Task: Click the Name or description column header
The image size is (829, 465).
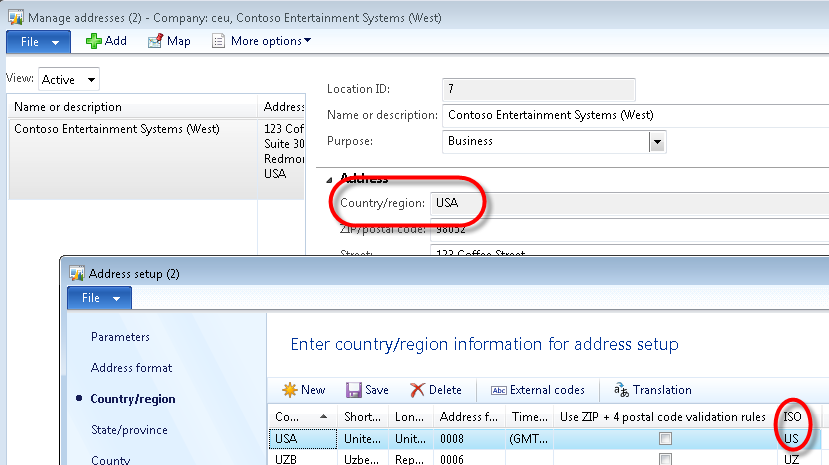Action: coord(132,107)
